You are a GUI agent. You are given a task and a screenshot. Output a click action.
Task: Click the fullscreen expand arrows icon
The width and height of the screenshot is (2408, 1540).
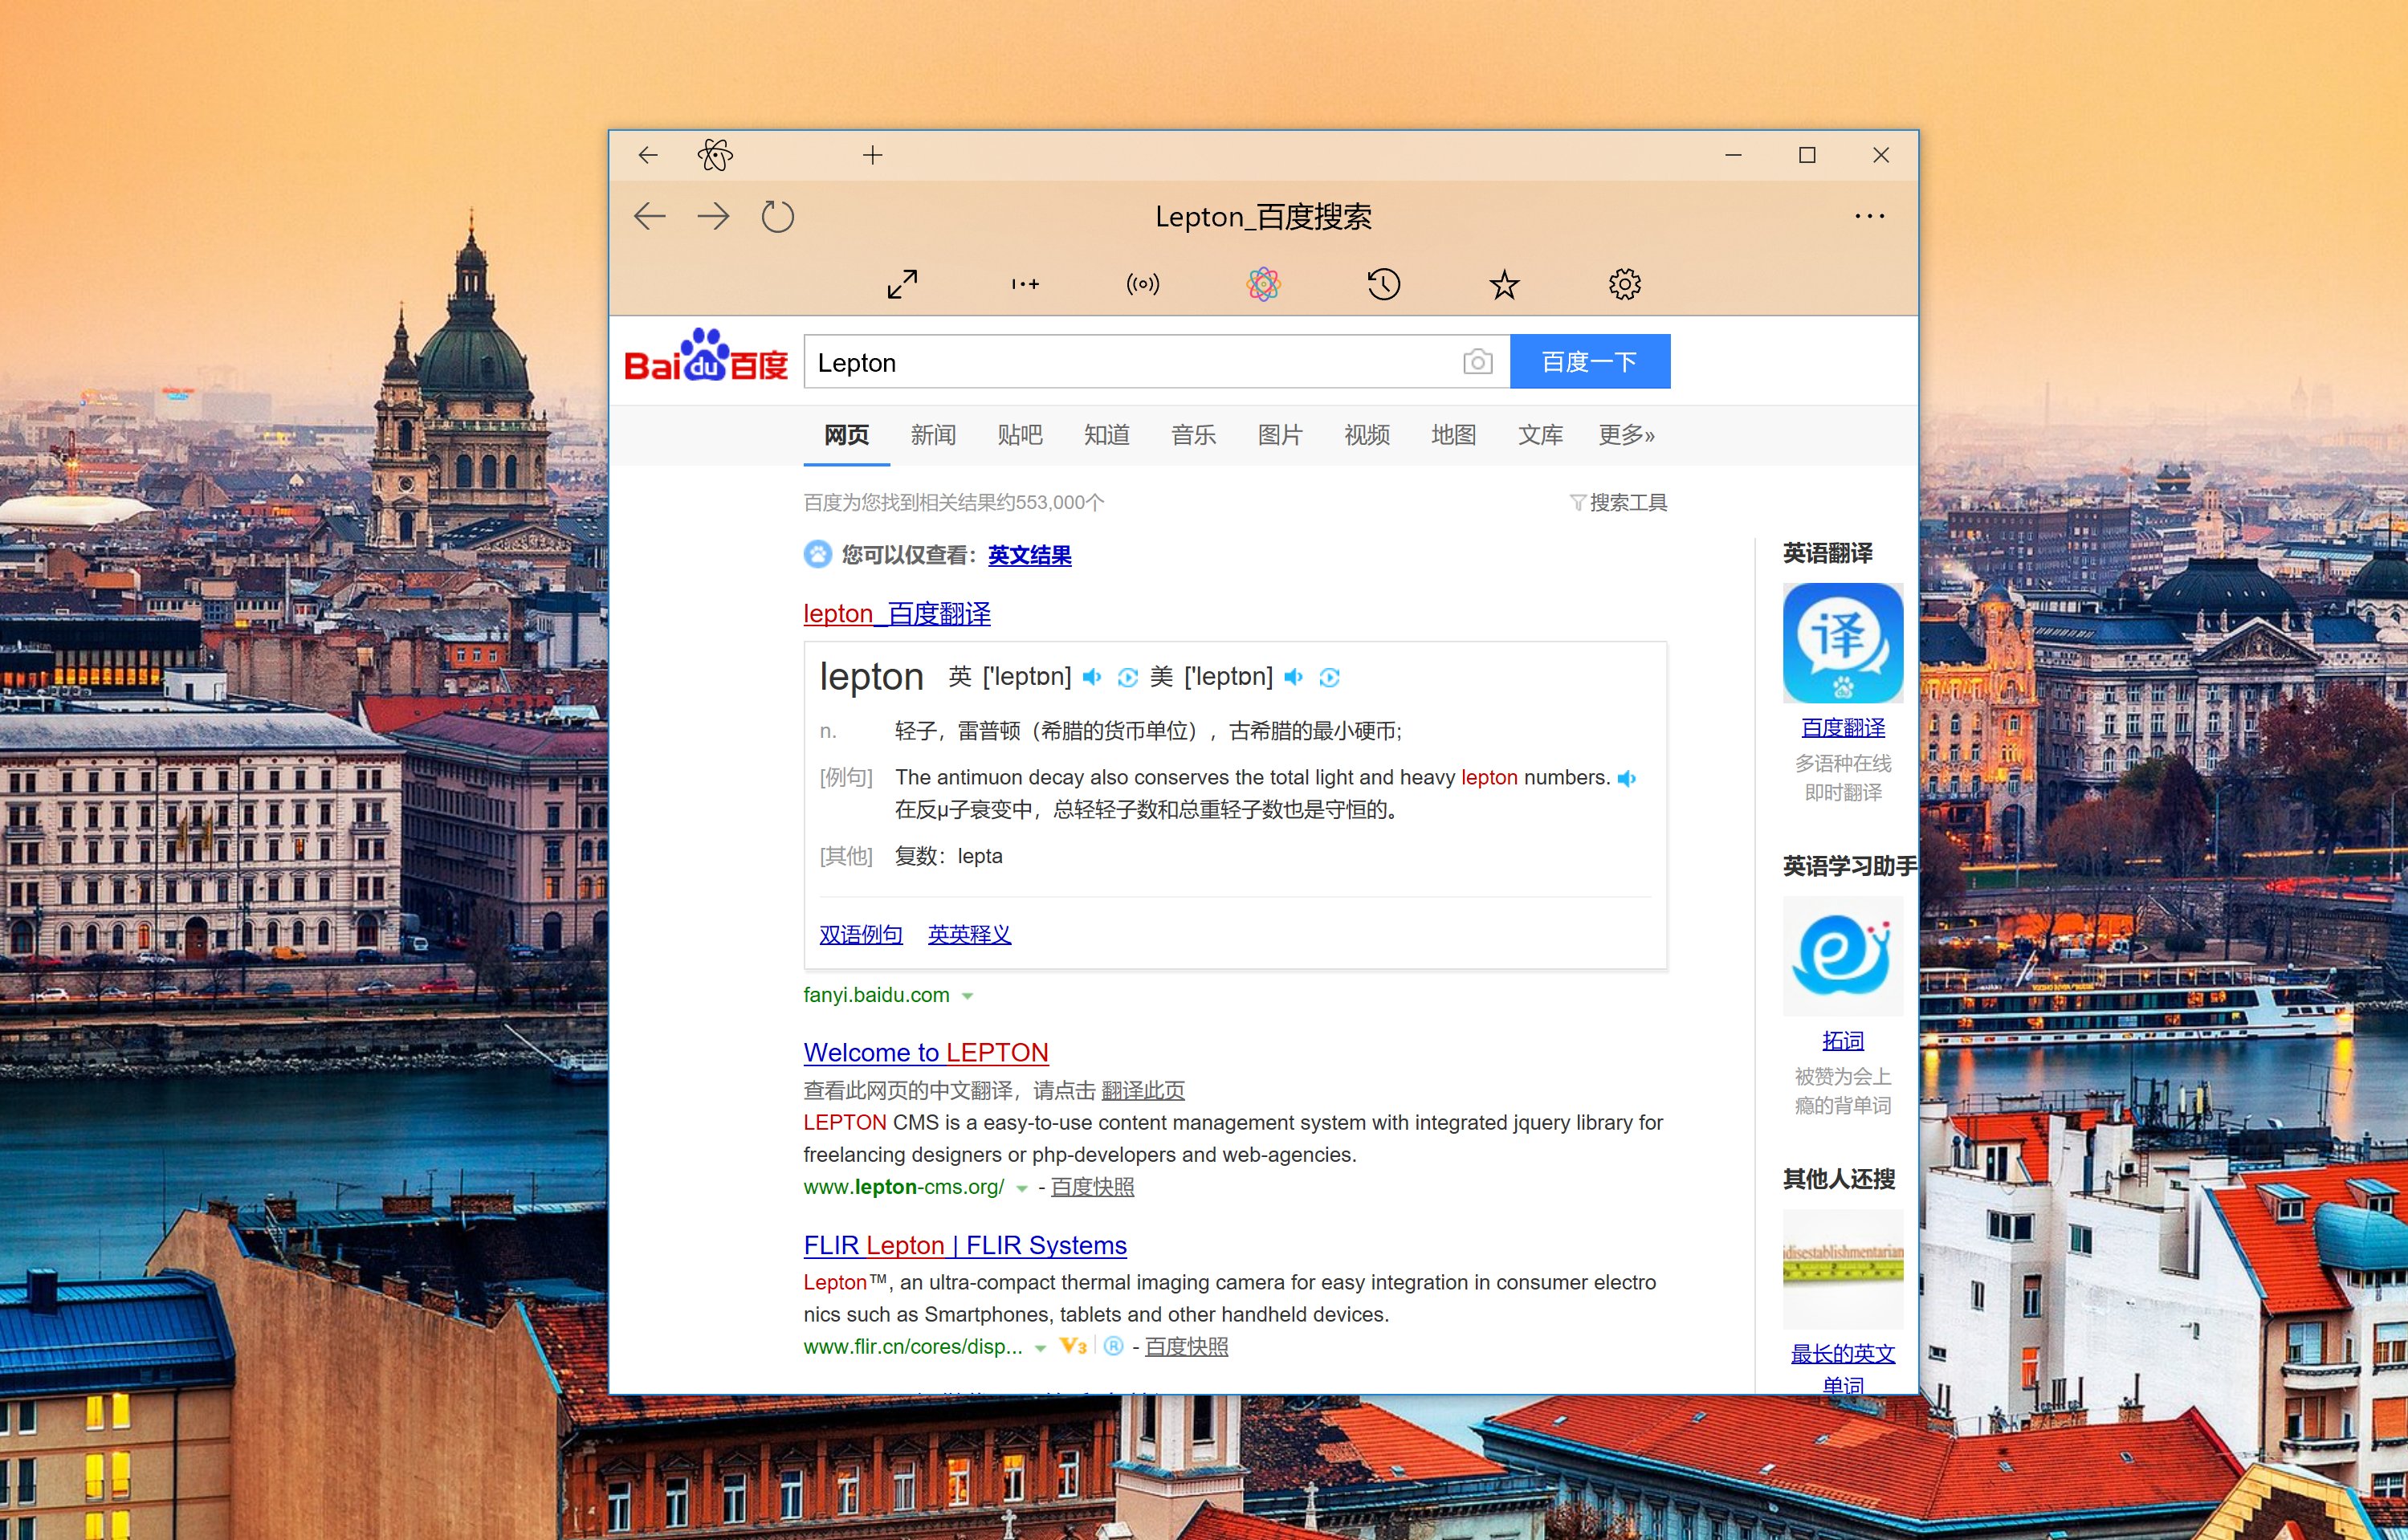click(x=902, y=285)
